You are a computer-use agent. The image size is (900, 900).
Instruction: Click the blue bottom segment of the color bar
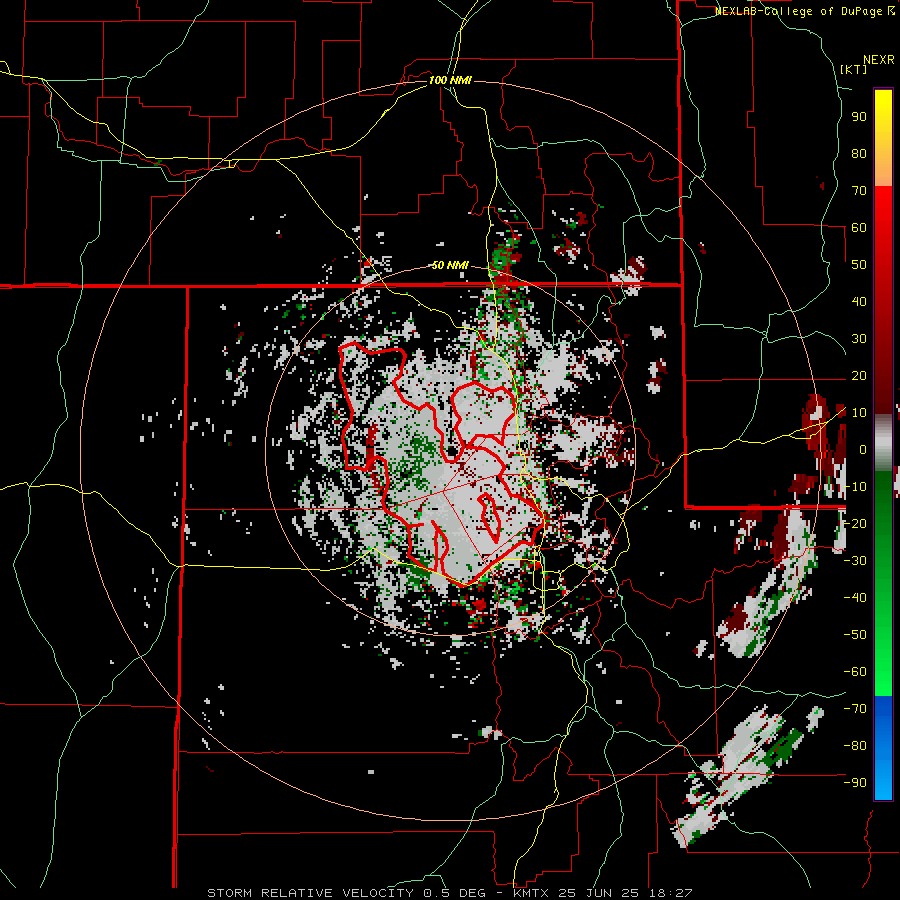click(883, 748)
